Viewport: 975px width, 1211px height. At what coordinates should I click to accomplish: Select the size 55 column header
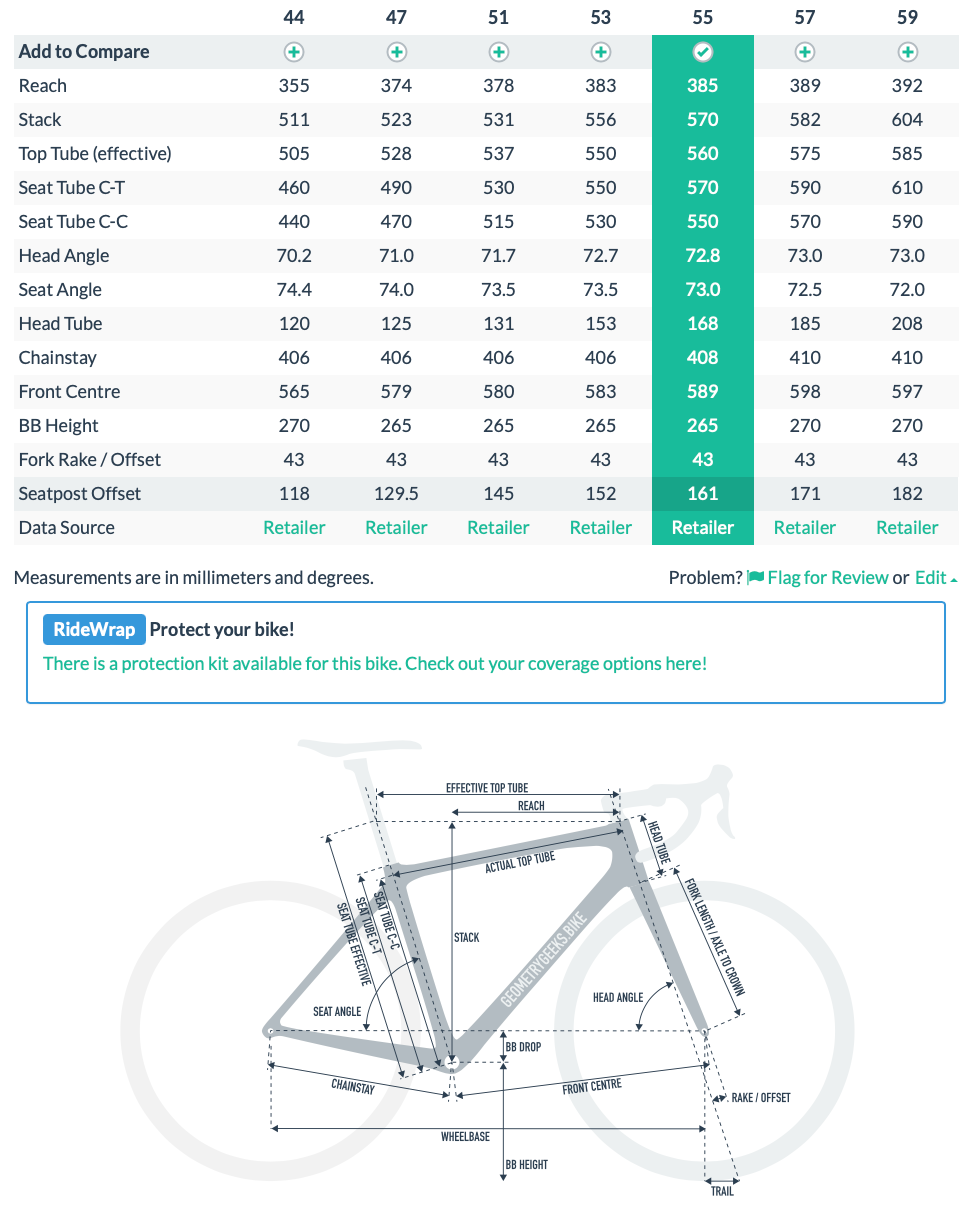click(x=702, y=17)
